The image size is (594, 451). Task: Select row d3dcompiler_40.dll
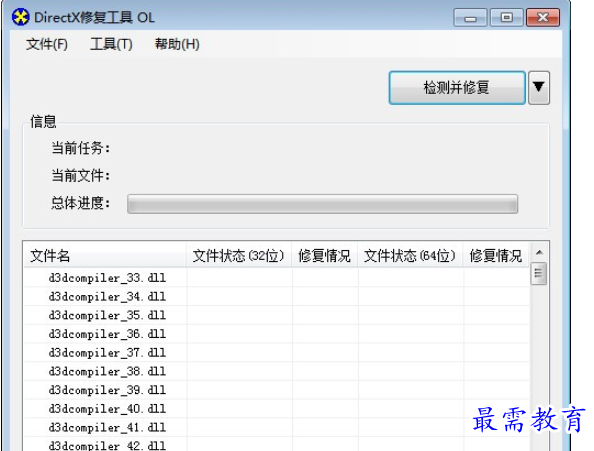[277, 409]
